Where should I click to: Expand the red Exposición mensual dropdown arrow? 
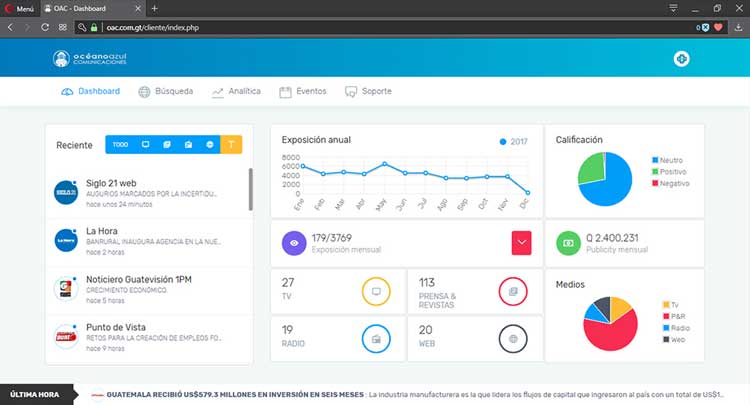pos(521,242)
